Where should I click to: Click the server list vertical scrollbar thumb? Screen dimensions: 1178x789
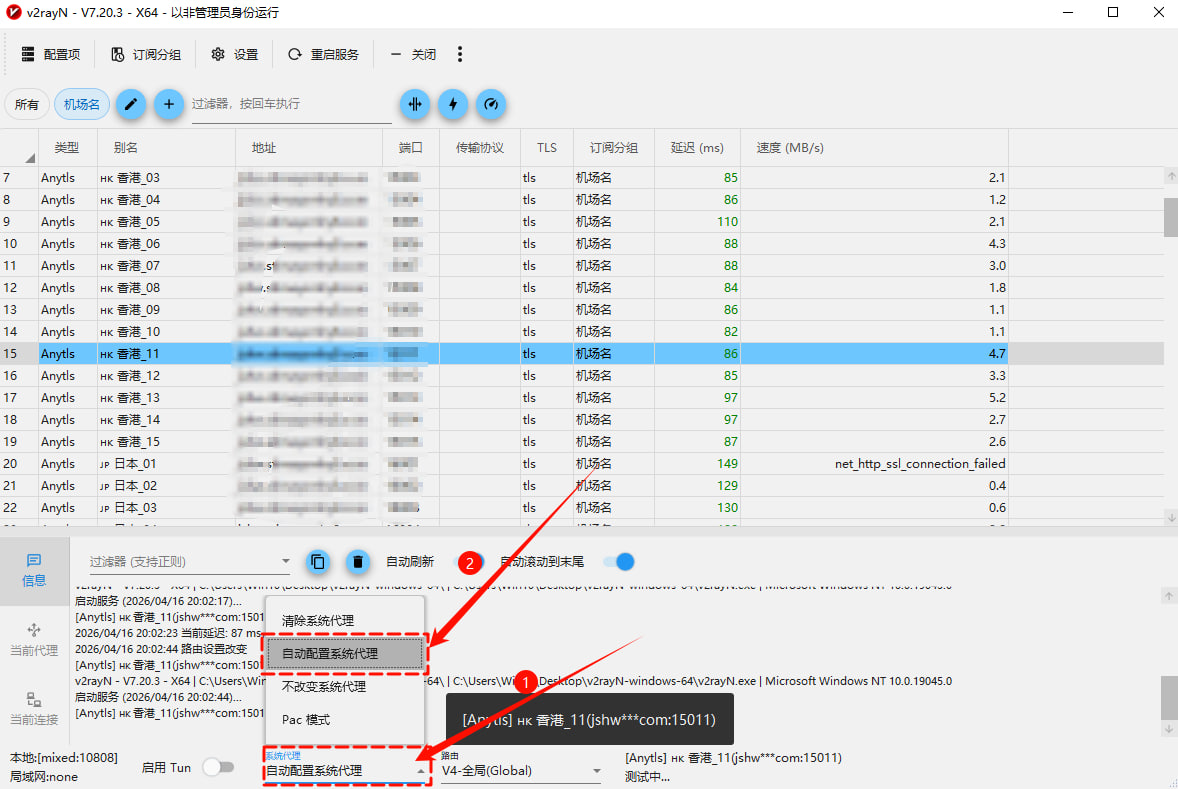click(1170, 217)
